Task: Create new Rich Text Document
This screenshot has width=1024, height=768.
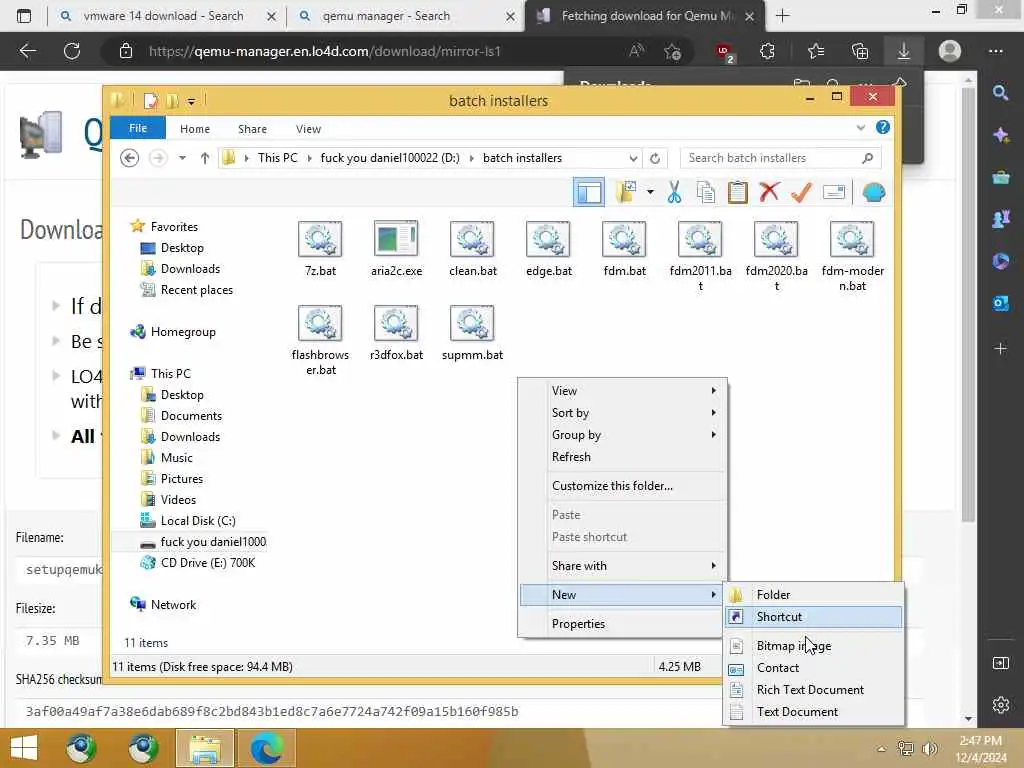Action: (814, 690)
